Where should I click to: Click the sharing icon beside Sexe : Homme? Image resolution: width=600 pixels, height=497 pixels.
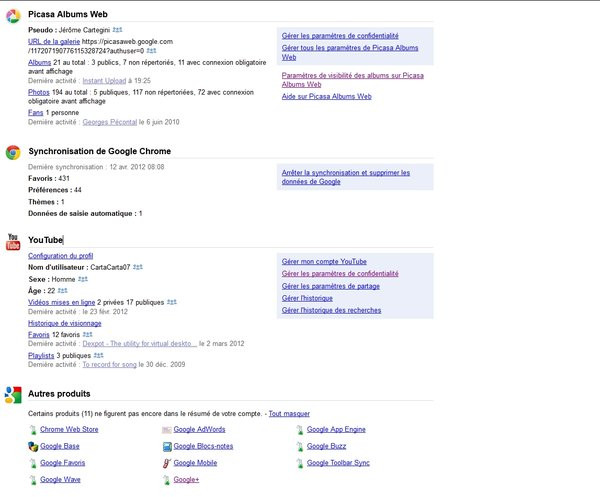point(83,279)
